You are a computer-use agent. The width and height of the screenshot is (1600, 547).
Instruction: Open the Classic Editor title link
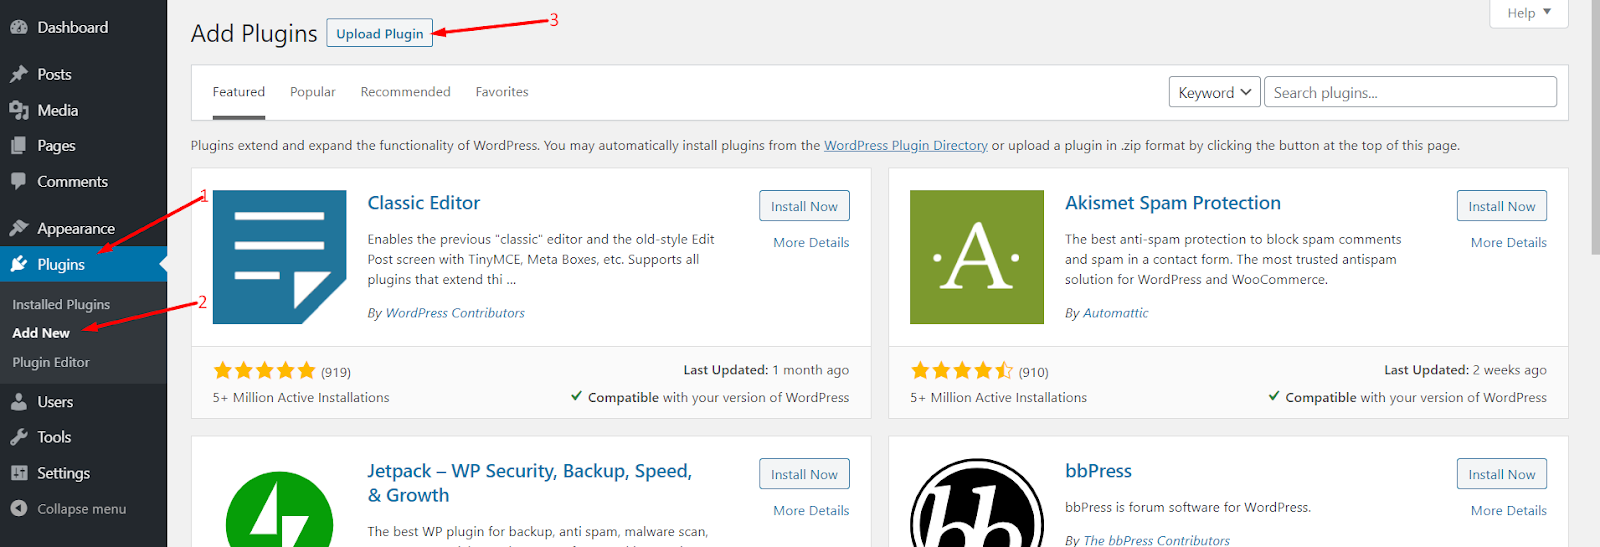click(x=424, y=203)
